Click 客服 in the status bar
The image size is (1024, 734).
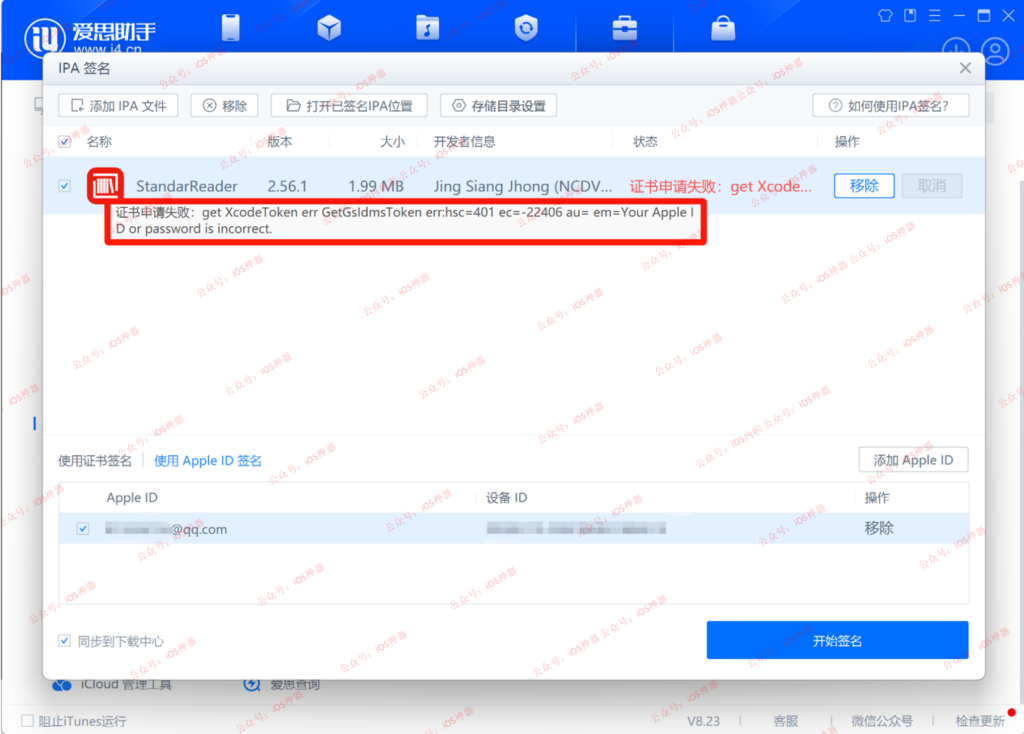pyautogui.click(x=786, y=721)
